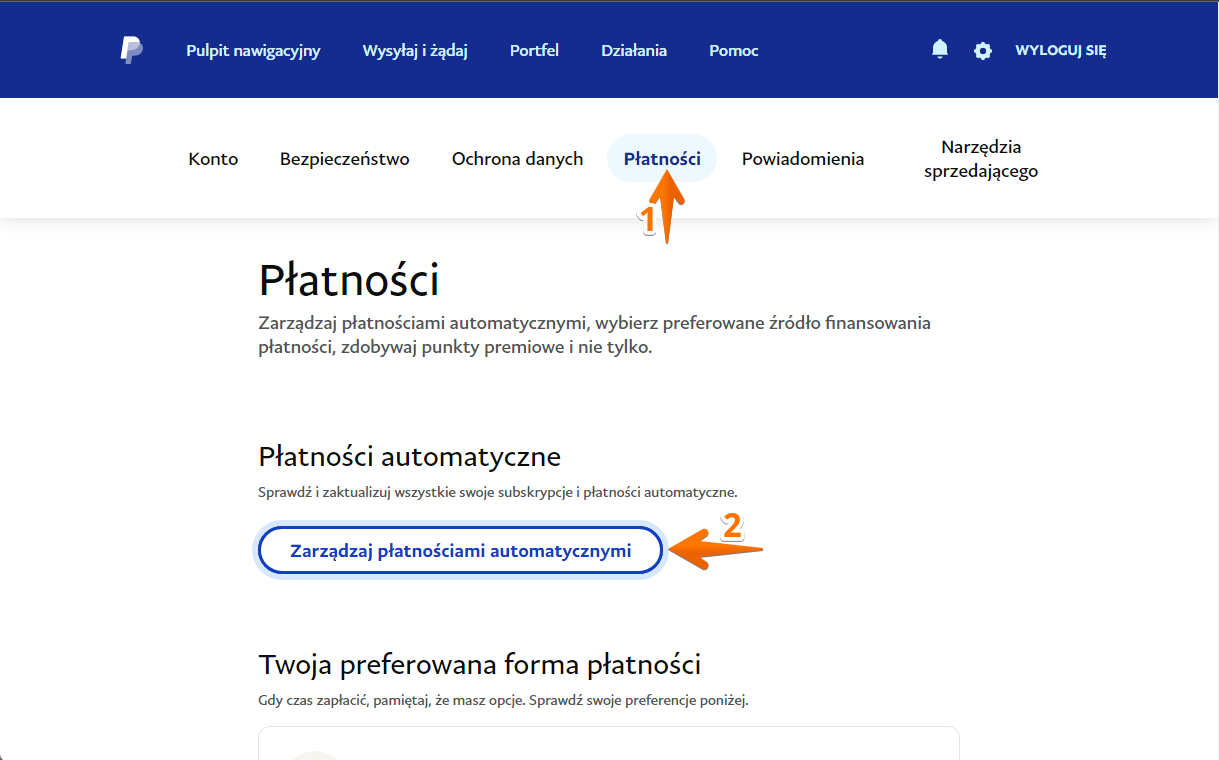Image resolution: width=1219 pixels, height=760 pixels.
Task: Click the Twoja preferowana forma płatności heading
Action: click(480, 664)
